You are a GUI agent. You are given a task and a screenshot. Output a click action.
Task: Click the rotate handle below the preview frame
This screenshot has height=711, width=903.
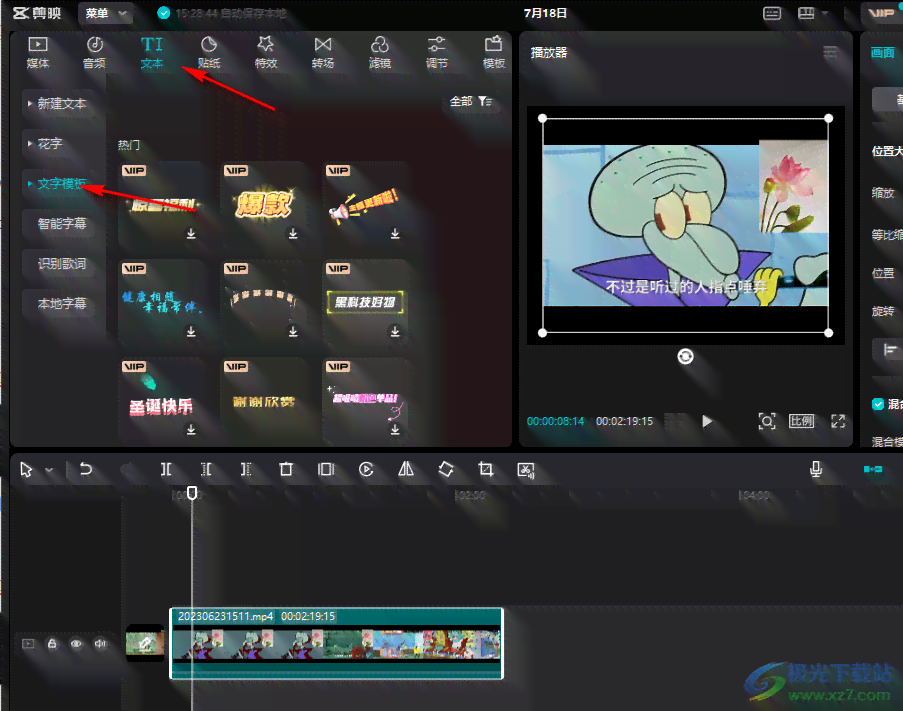pos(685,356)
